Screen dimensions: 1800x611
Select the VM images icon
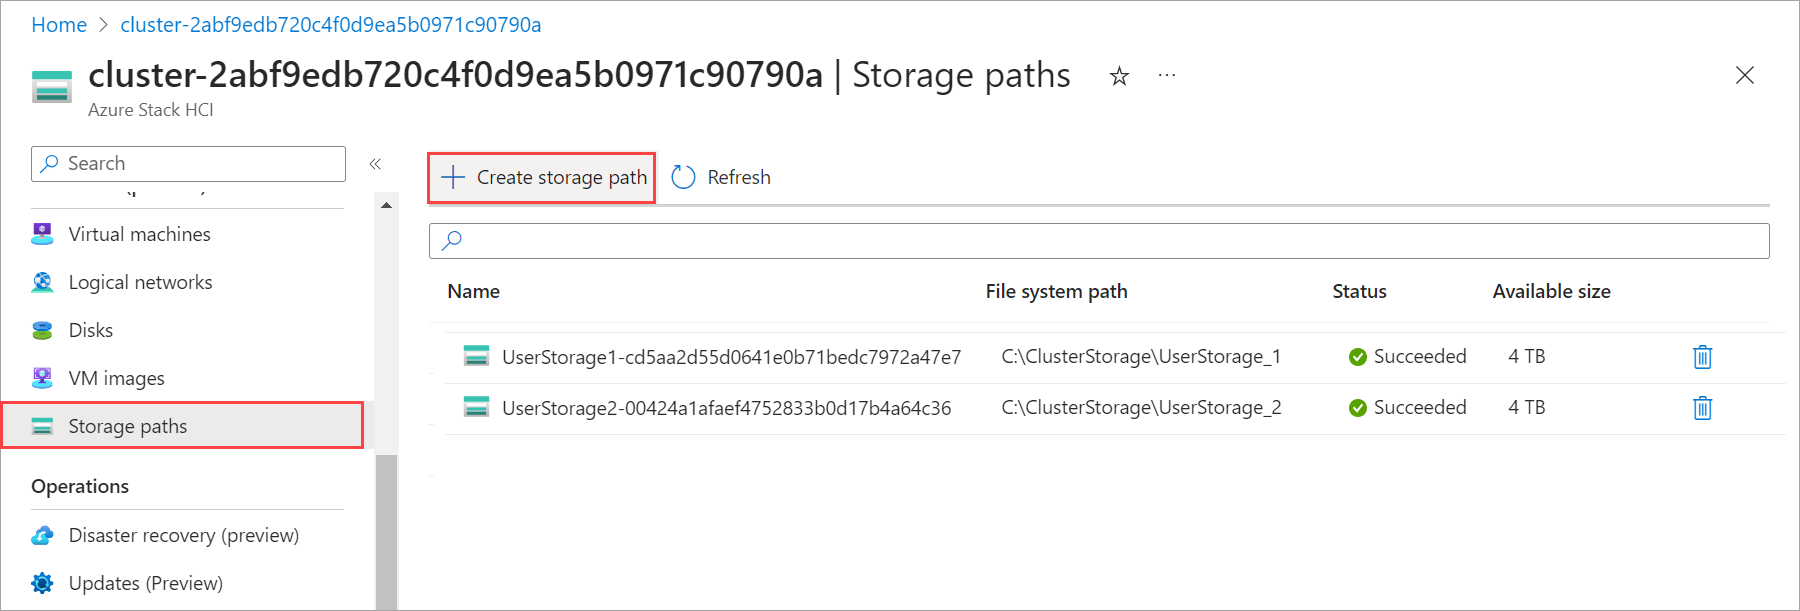coord(42,377)
